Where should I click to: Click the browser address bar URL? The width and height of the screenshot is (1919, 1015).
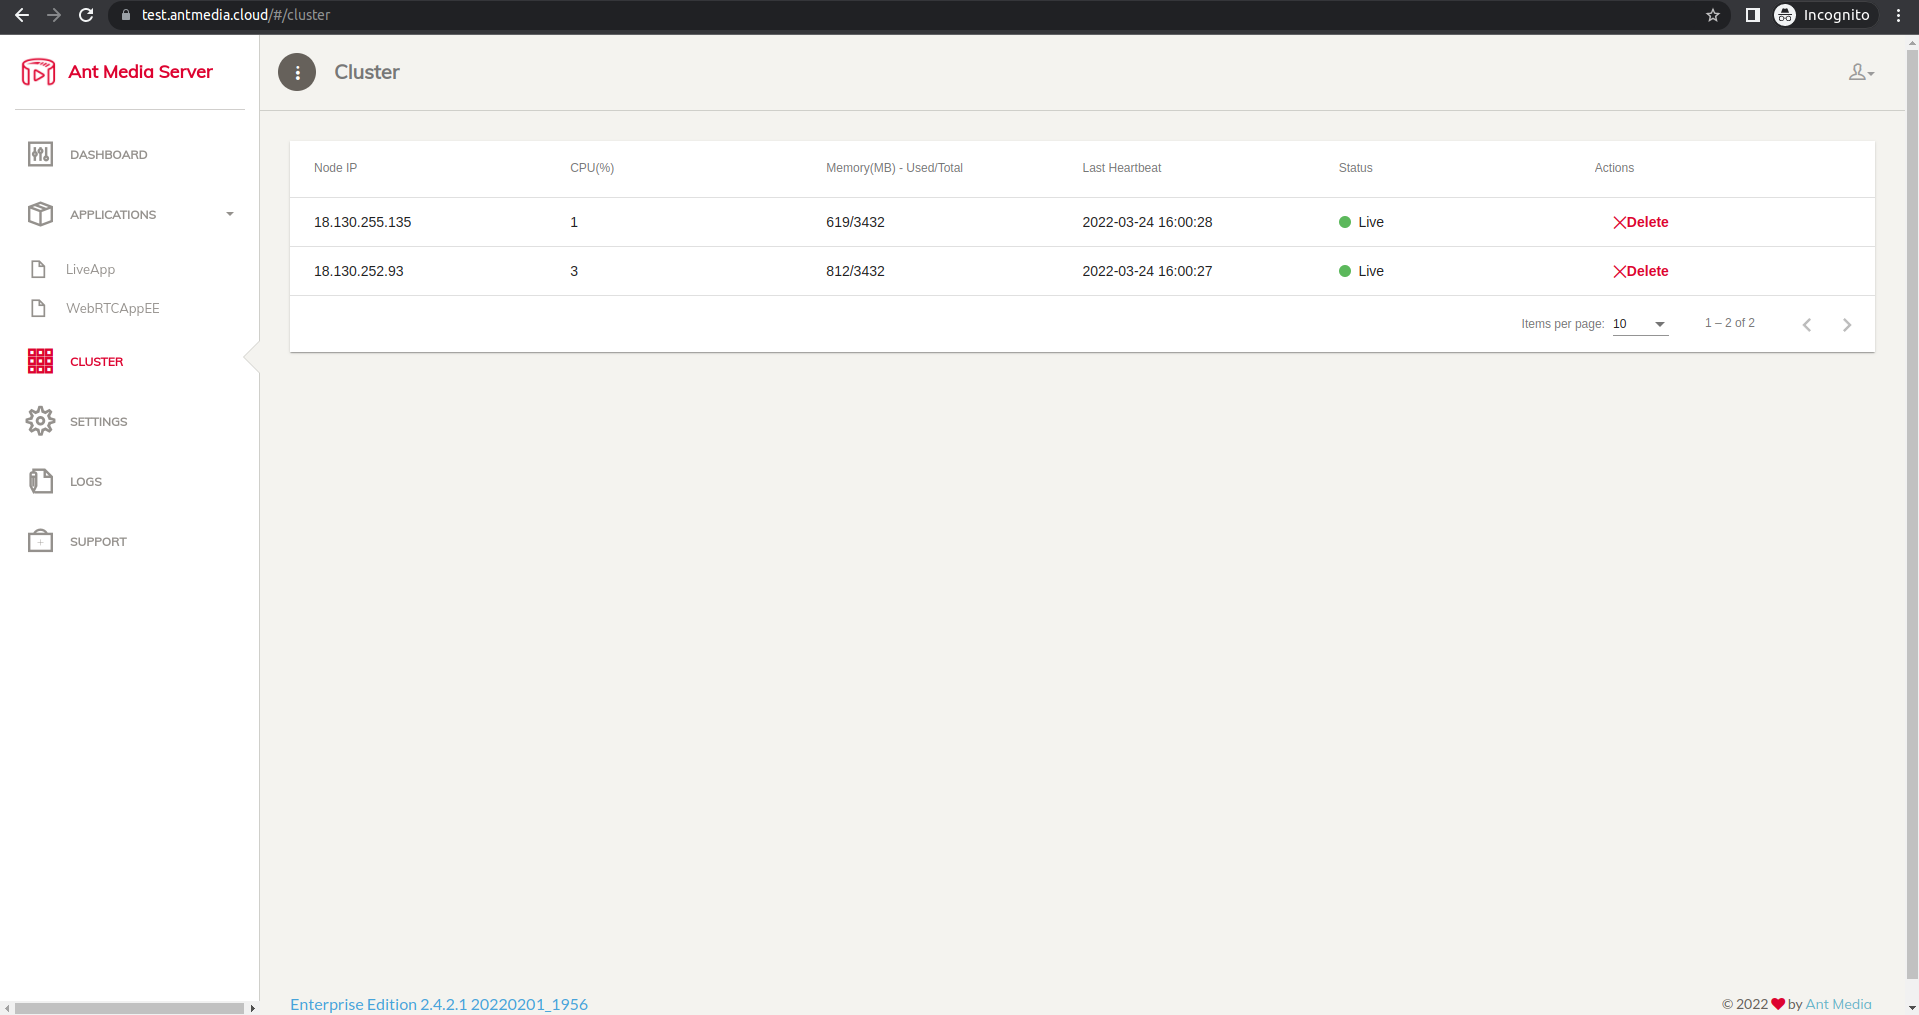click(236, 15)
